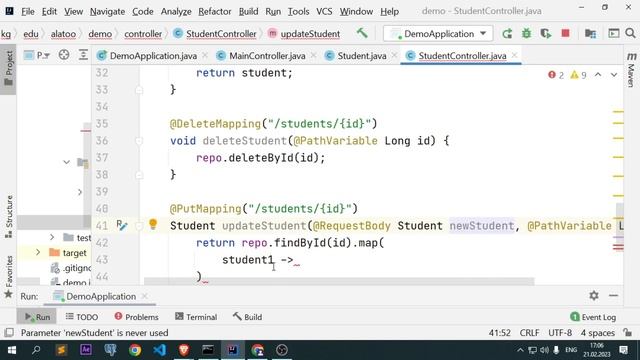Expand the target folder

38,253
